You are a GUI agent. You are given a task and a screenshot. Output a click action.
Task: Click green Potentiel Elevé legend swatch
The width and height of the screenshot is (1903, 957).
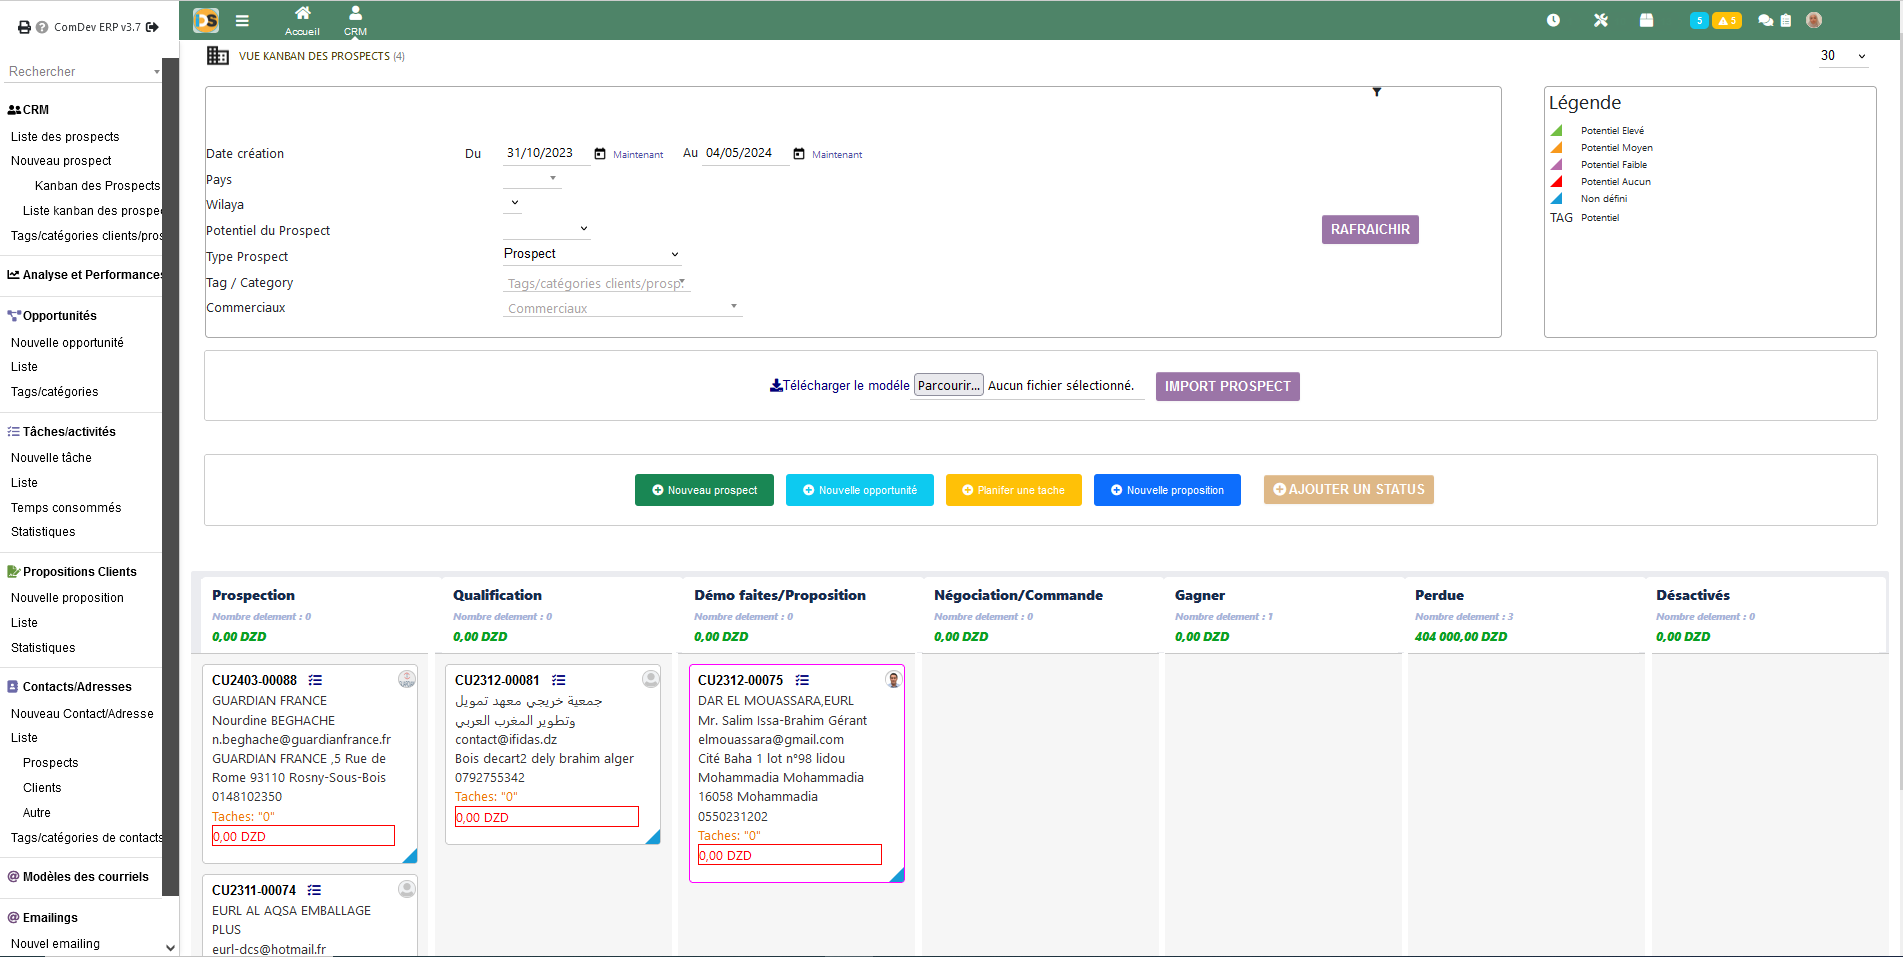pos(1557,130)
